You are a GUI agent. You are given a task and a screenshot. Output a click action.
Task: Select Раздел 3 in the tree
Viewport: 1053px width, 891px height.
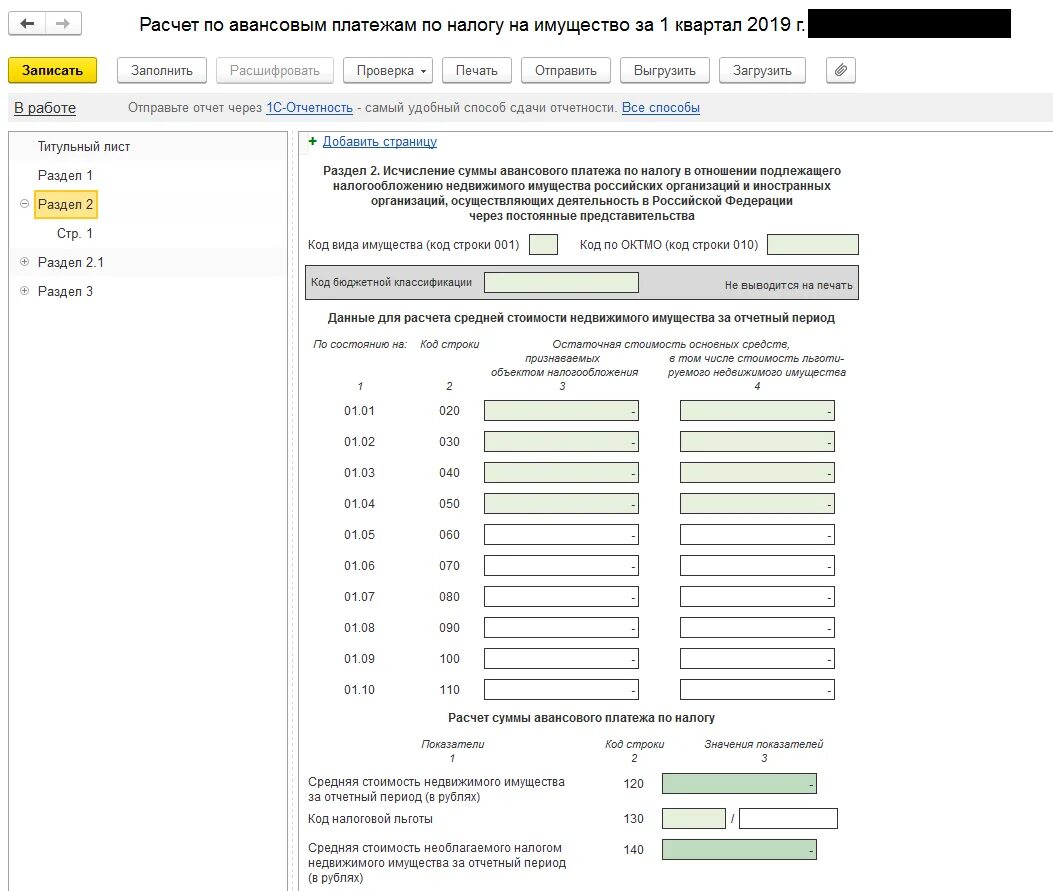[65, 291]
